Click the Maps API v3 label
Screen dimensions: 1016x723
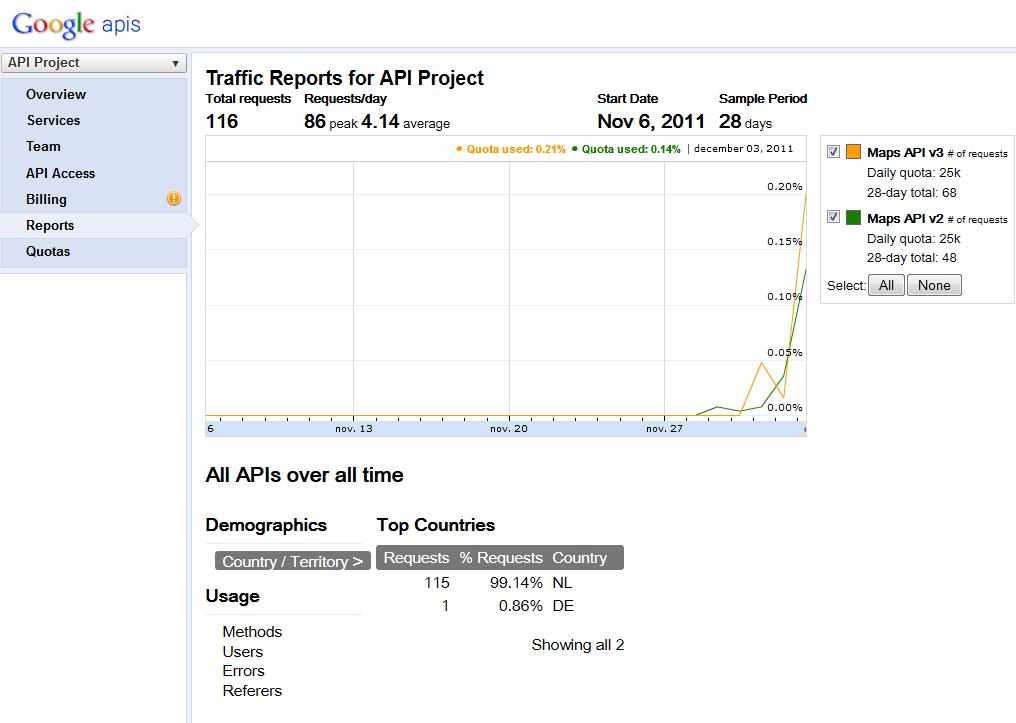click(905, 152)
